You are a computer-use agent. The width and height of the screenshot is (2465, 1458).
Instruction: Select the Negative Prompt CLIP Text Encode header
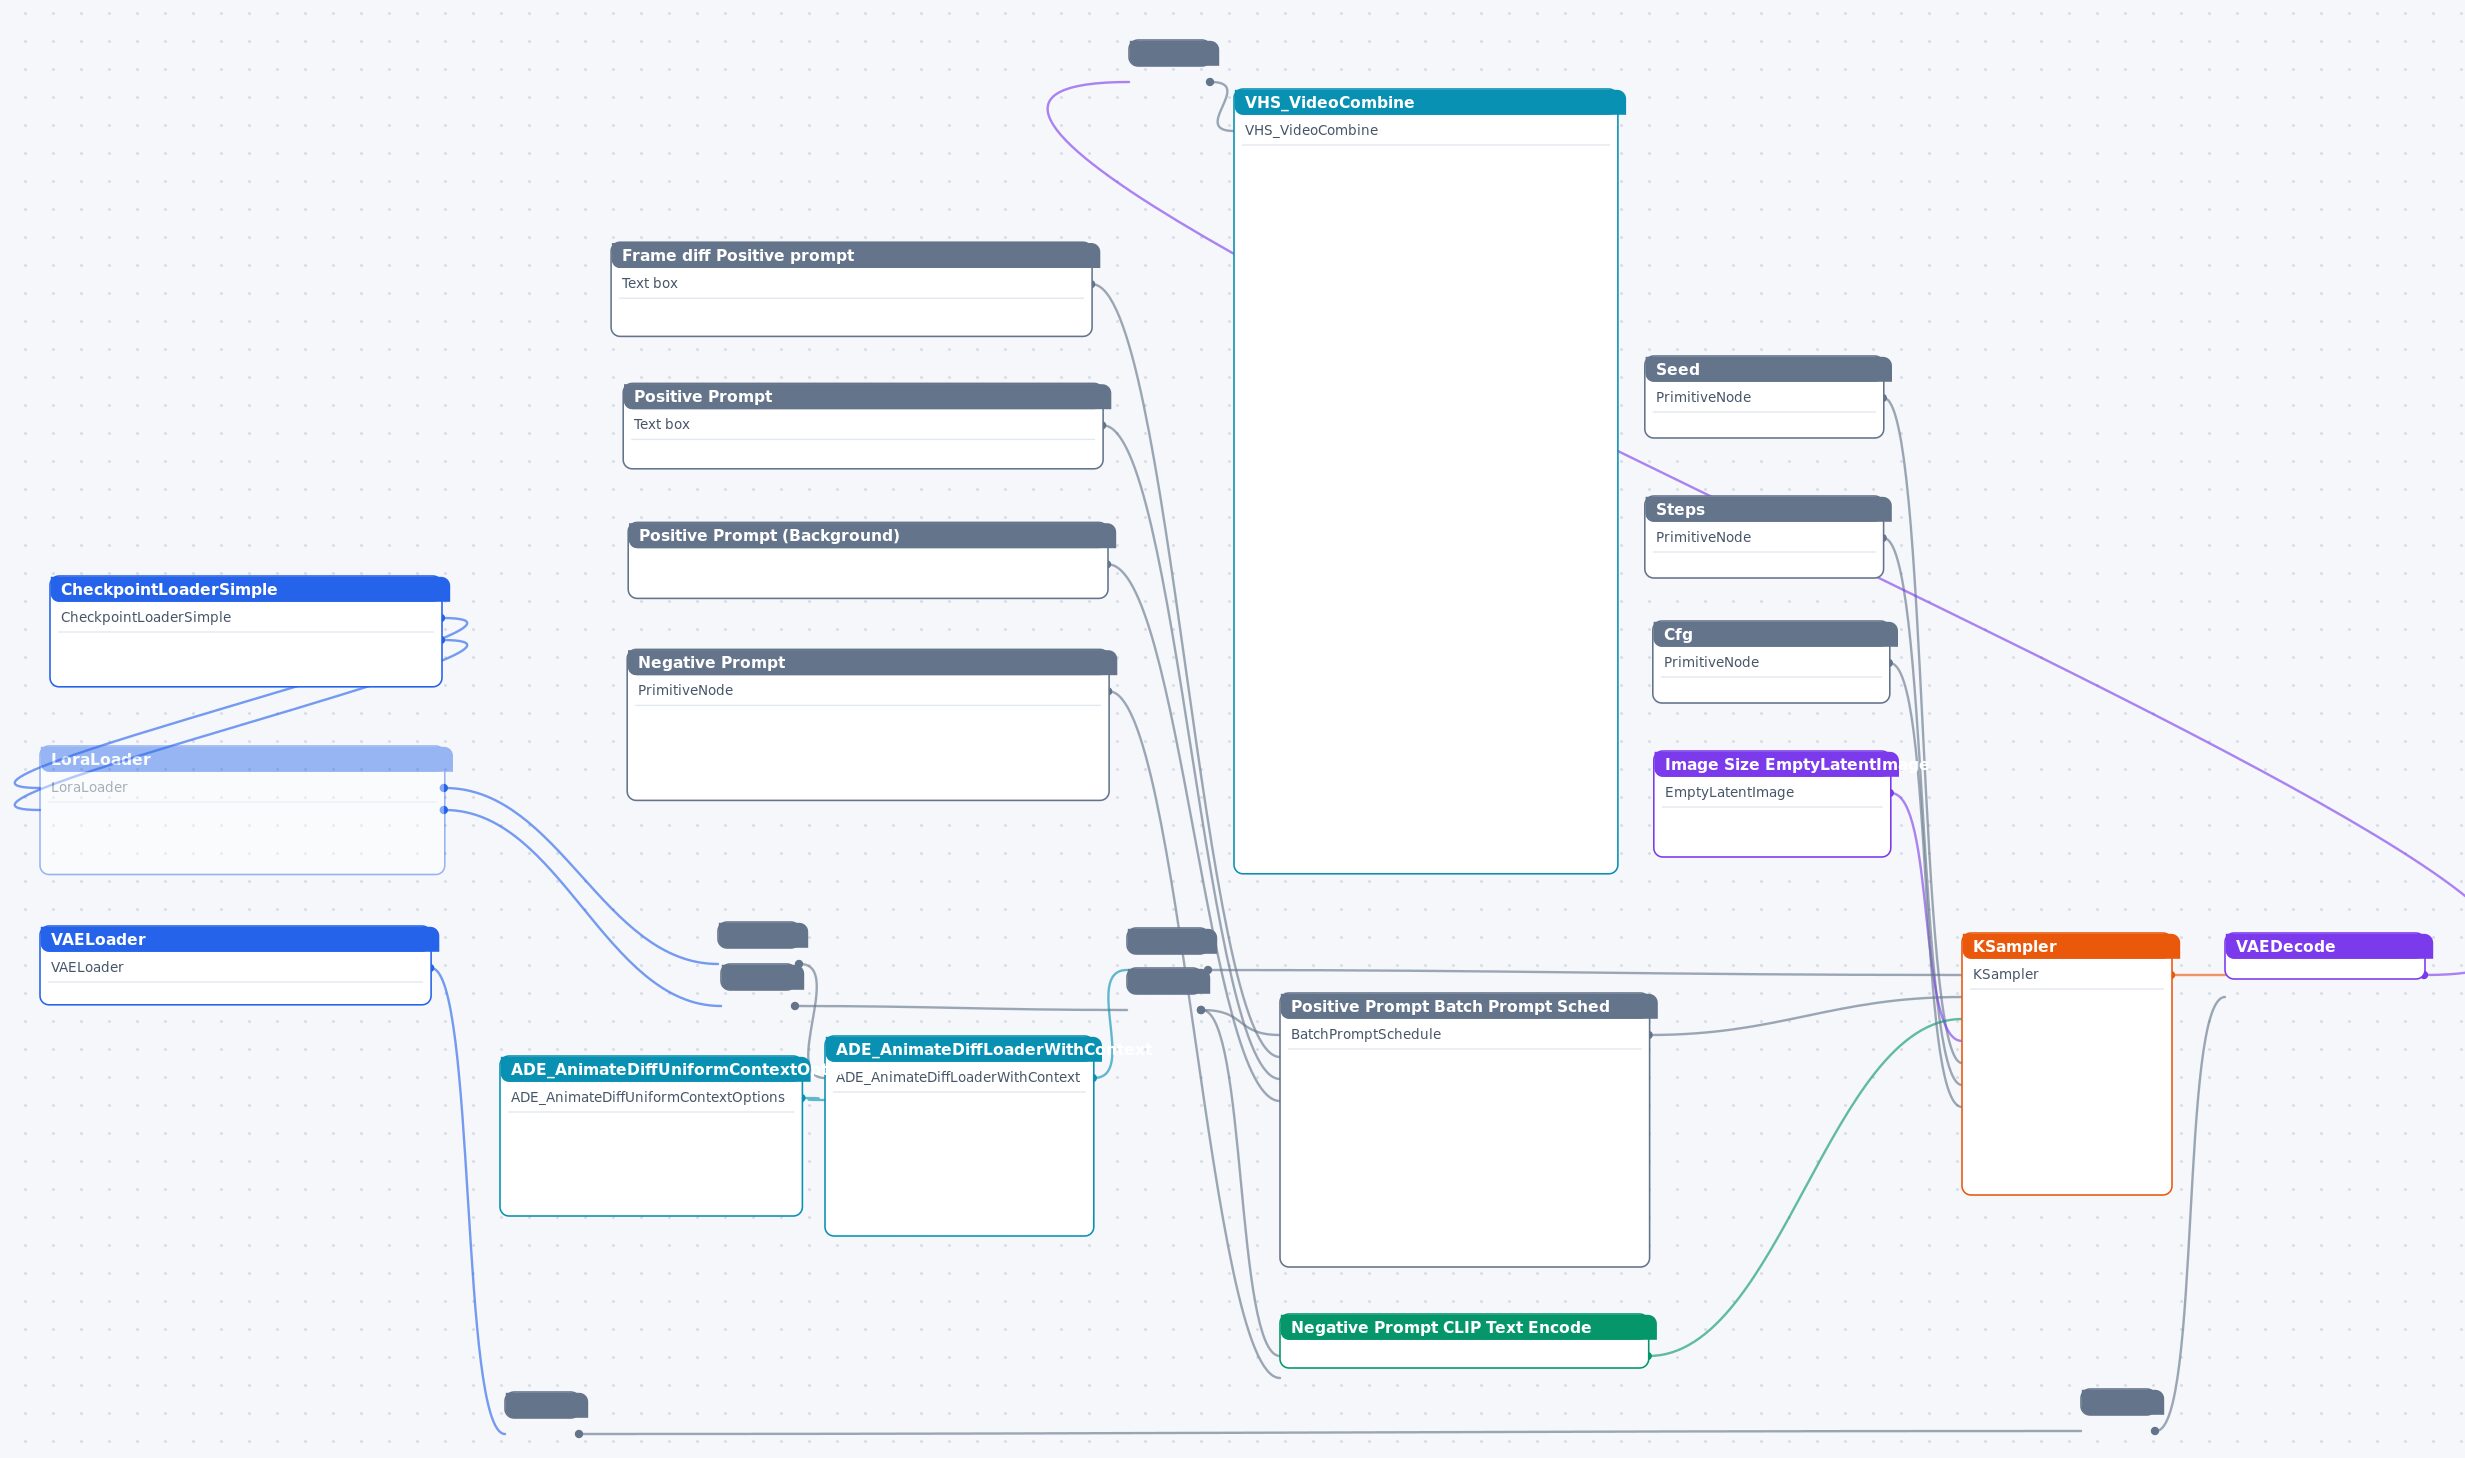(1468, 1327)
